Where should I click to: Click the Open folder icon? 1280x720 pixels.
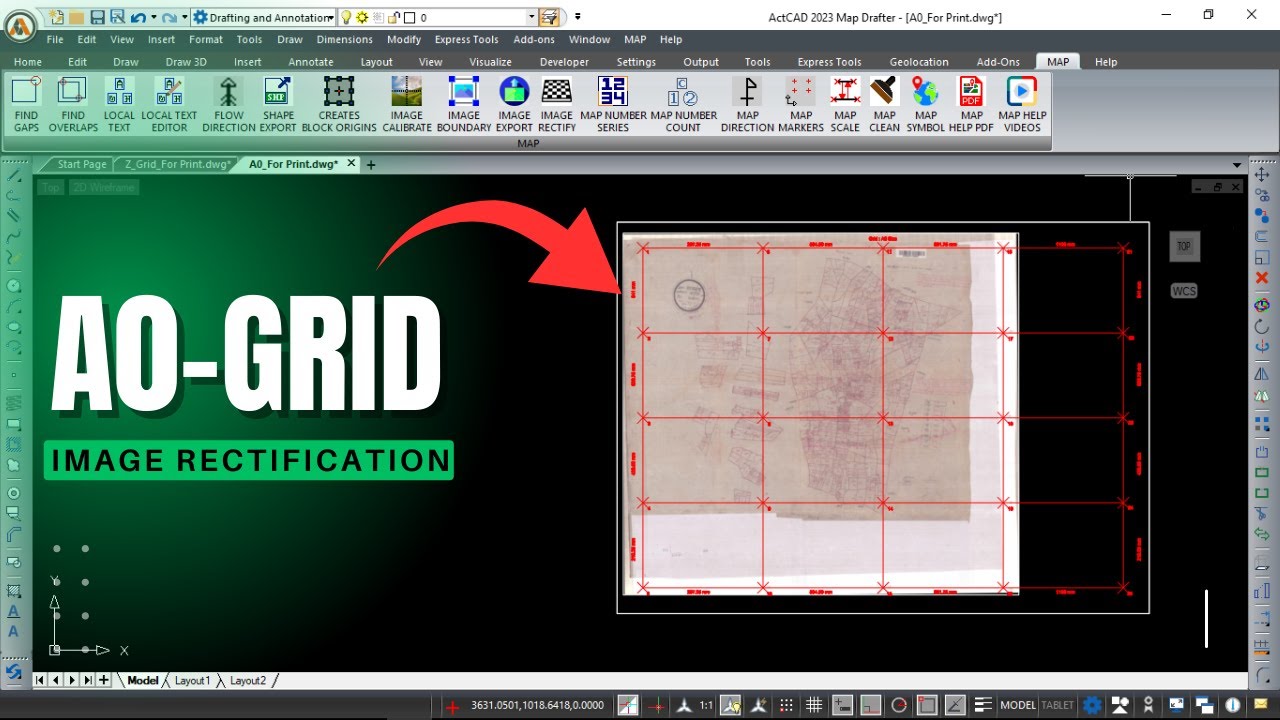coord(74,17)
